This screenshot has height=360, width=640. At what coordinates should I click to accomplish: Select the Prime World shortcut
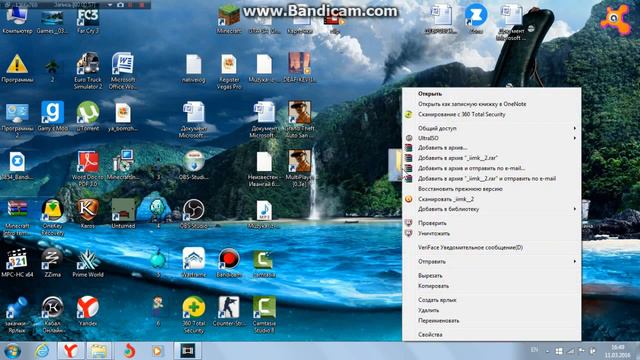pyautogui.click(x=88, y=263)
